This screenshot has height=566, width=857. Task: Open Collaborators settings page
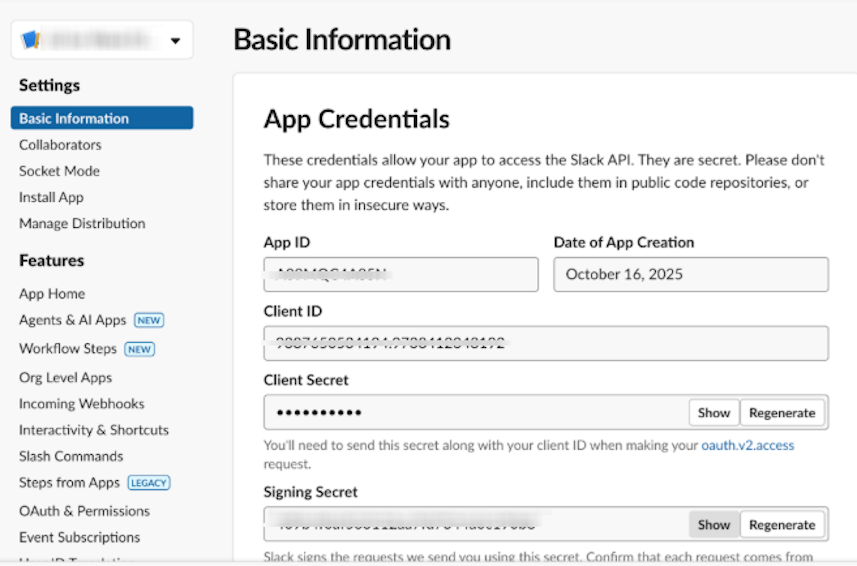tap(60, 145)
